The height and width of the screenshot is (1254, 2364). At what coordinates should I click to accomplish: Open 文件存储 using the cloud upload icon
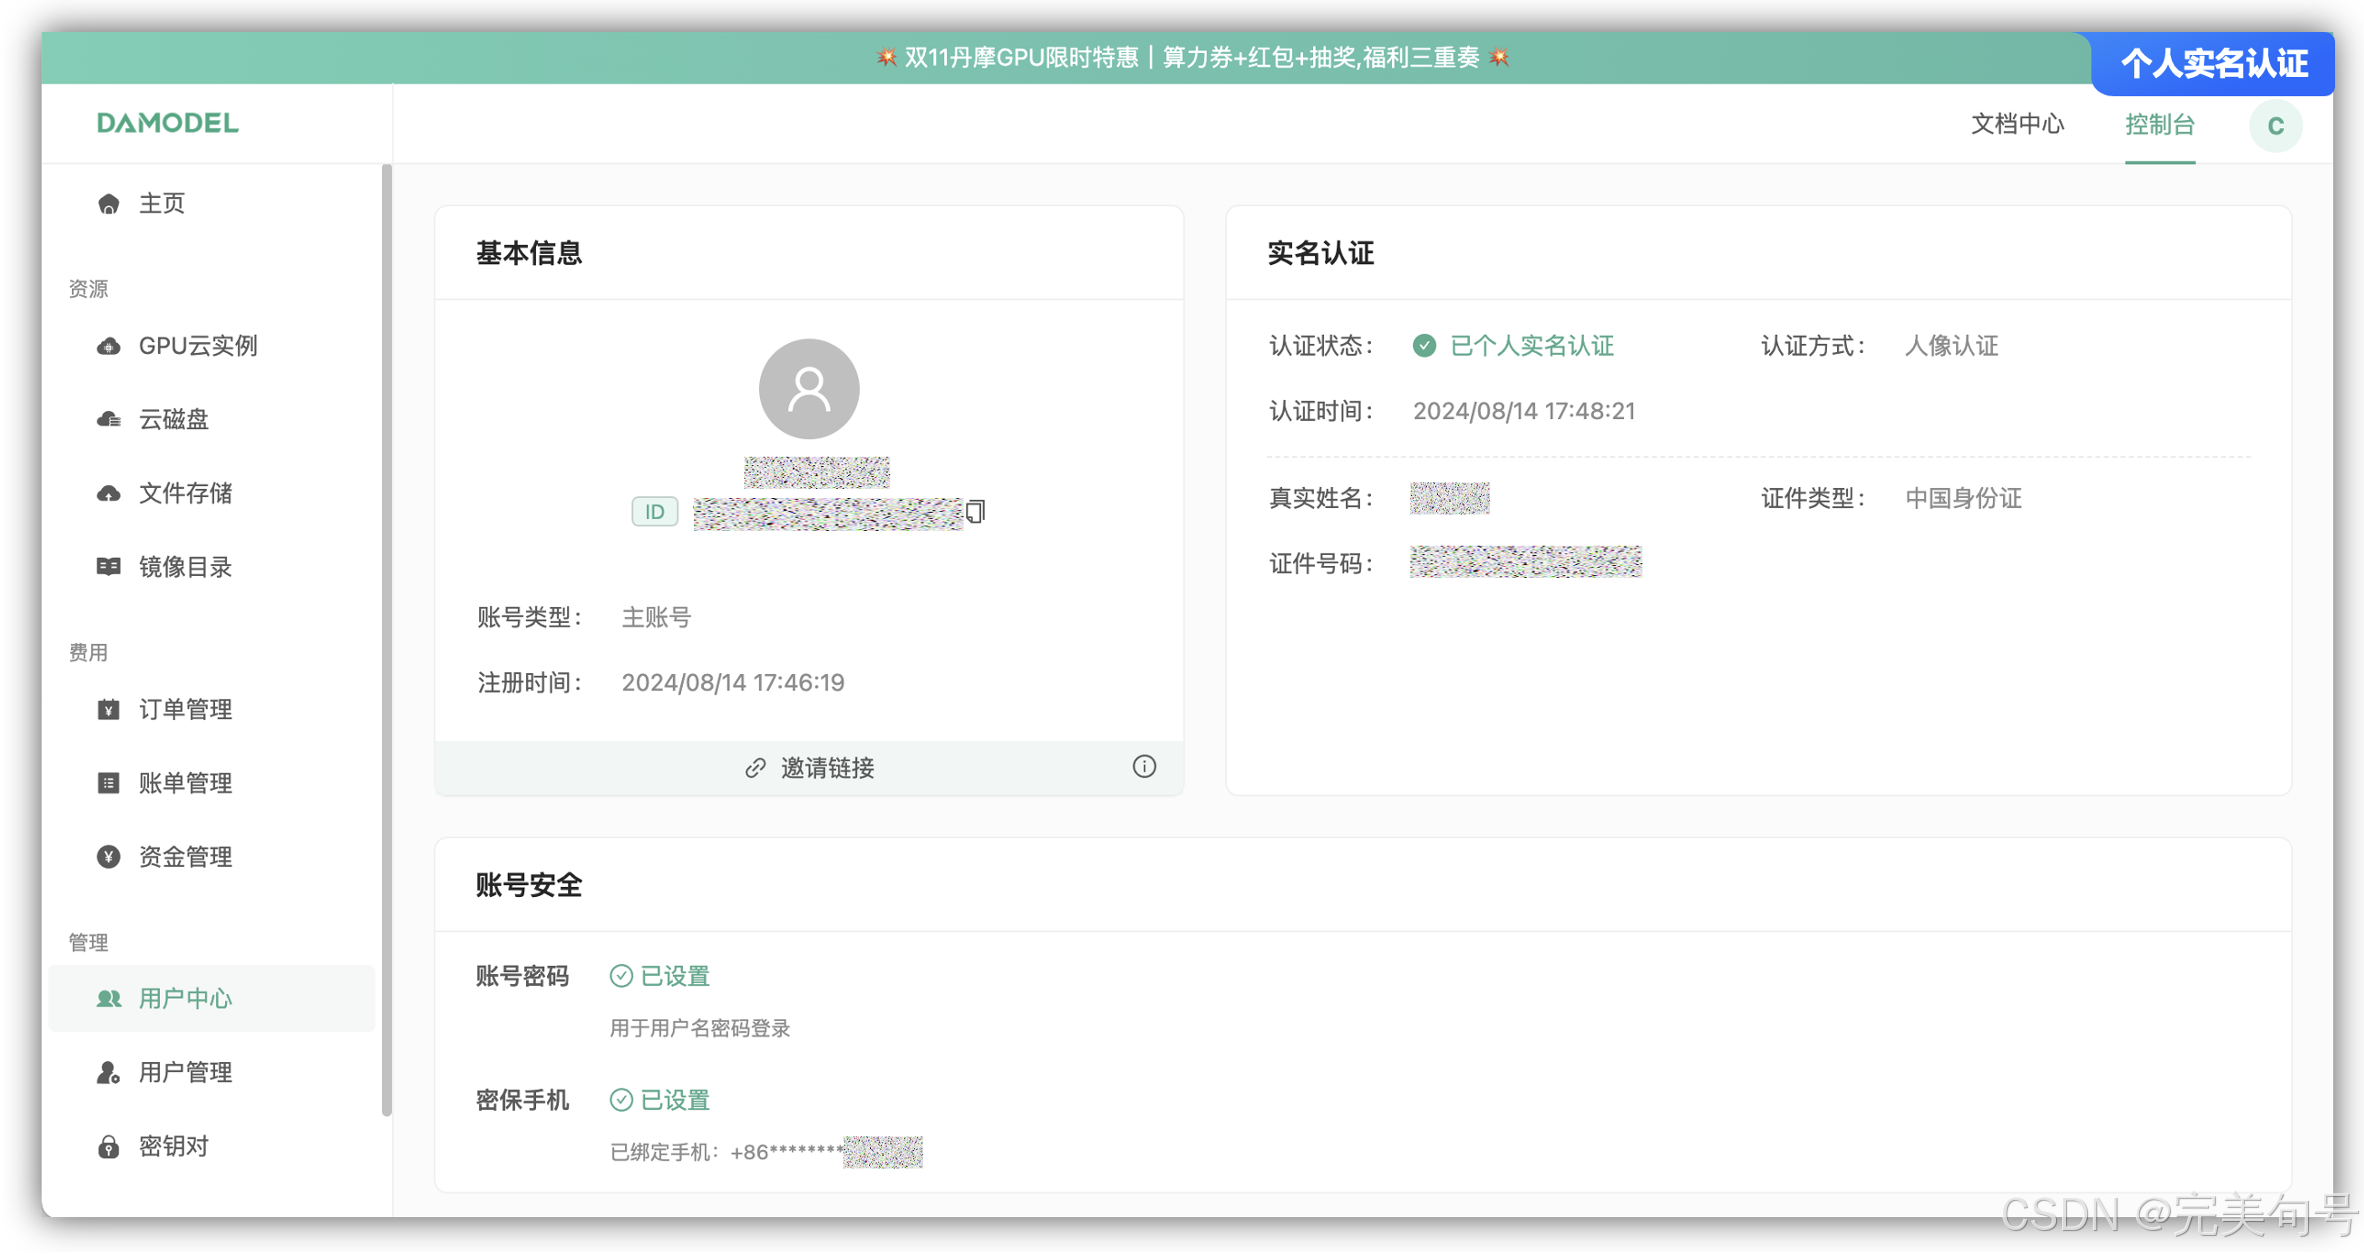click(x=108, y=493)
